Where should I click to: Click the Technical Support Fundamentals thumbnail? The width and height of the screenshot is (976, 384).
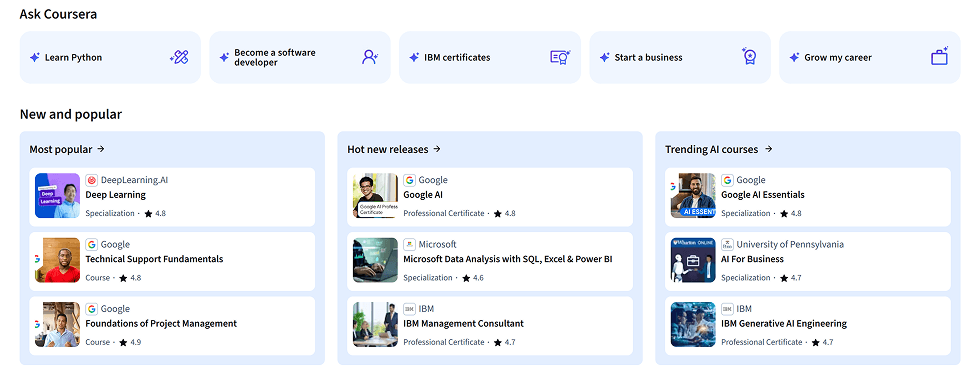click(x=57, y=260)
